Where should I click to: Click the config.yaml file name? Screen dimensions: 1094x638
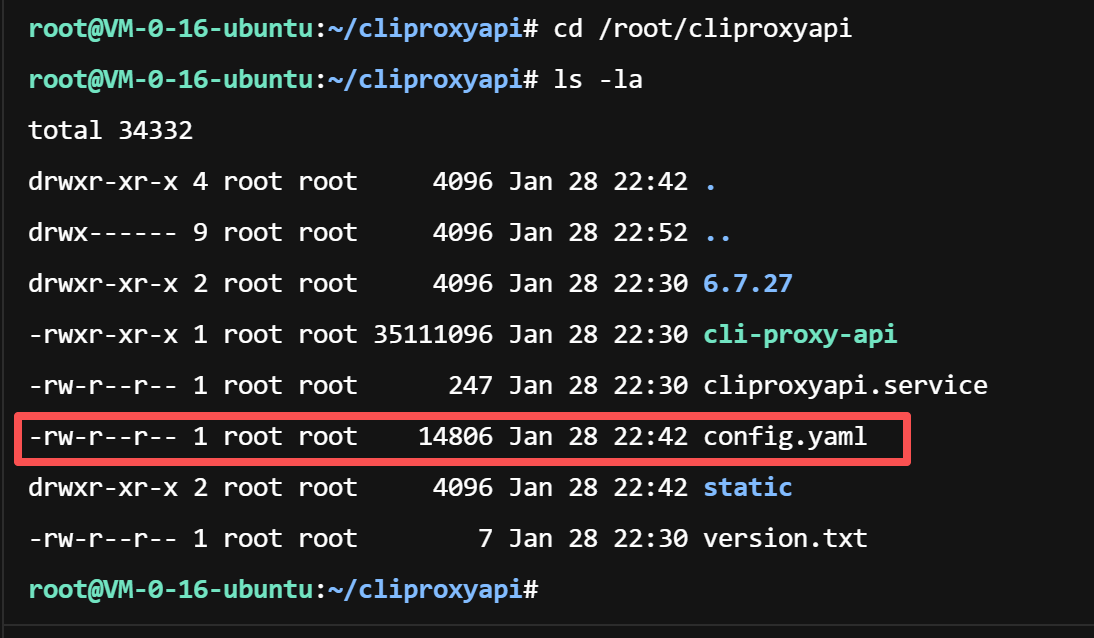click(x=785, y=437)
